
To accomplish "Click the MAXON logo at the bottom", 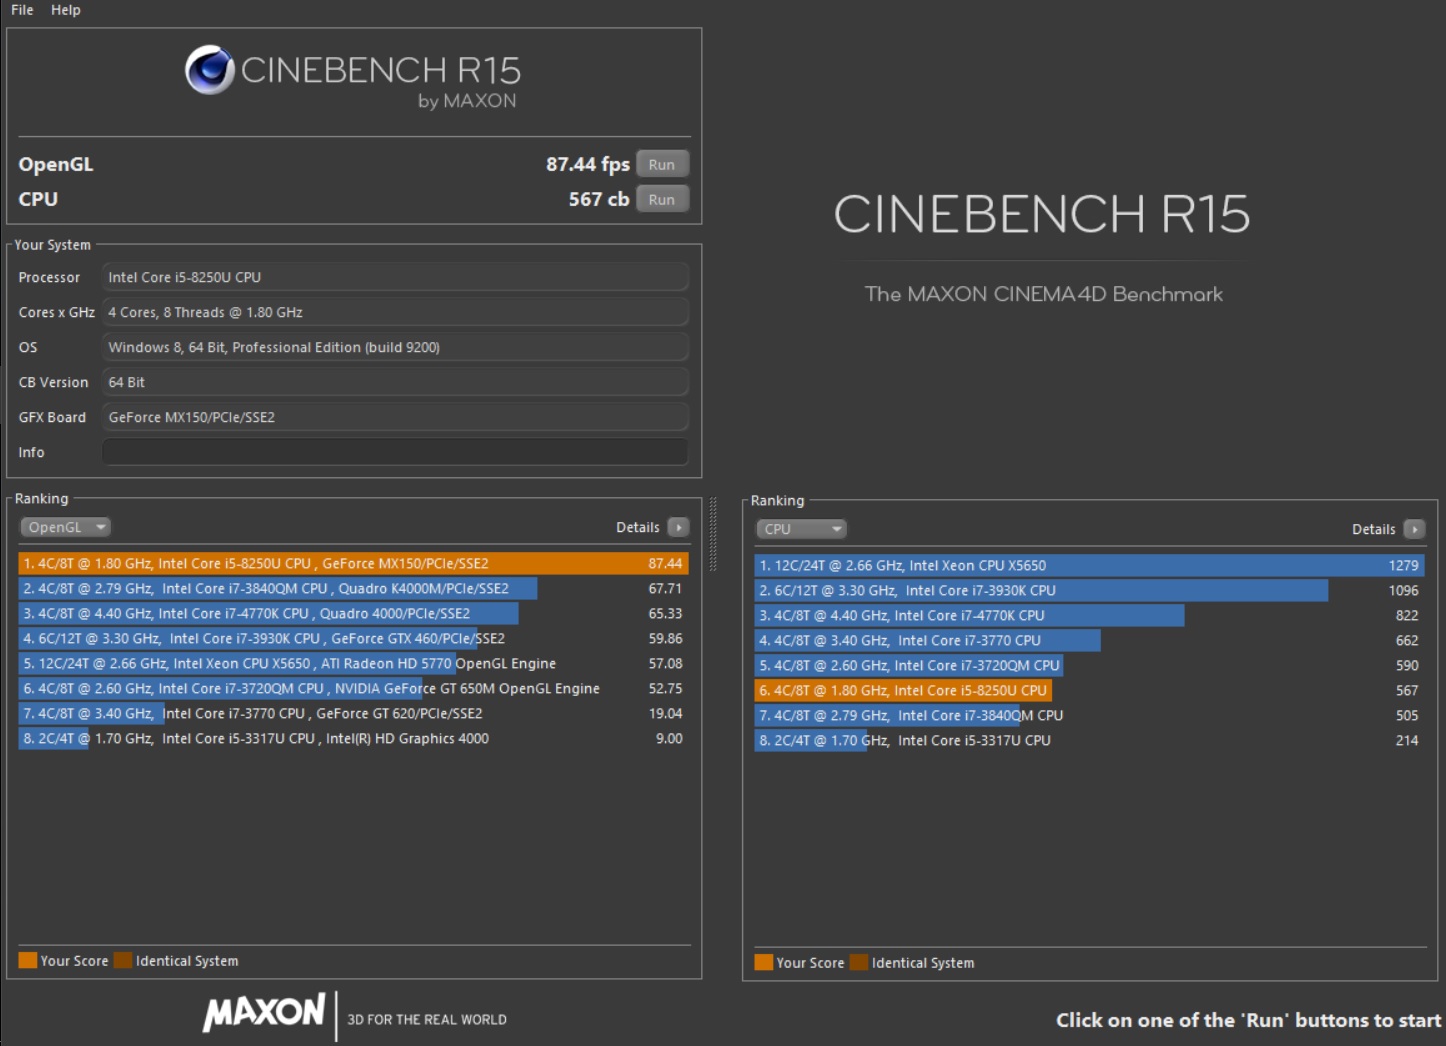I will (x=264, y=1012).
